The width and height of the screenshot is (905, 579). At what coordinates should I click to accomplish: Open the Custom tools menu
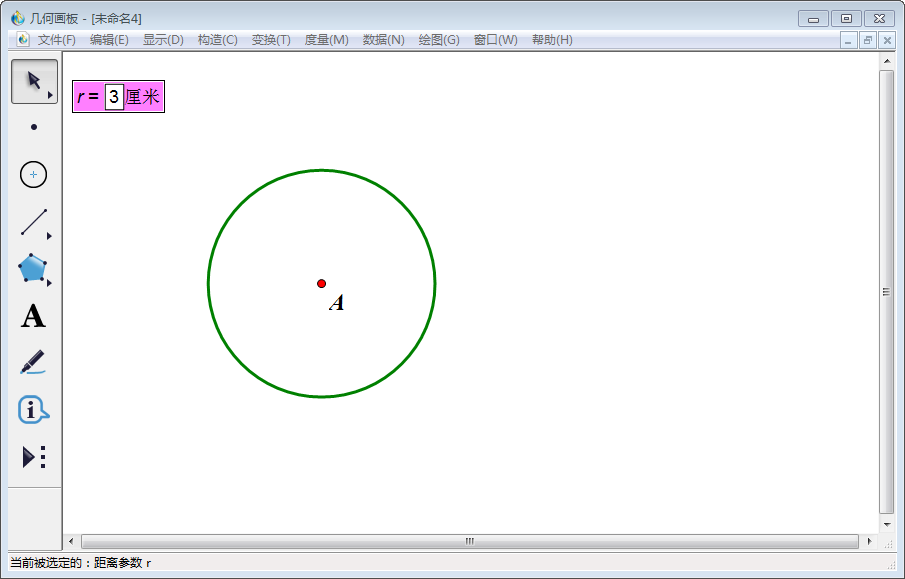[33, 457]
